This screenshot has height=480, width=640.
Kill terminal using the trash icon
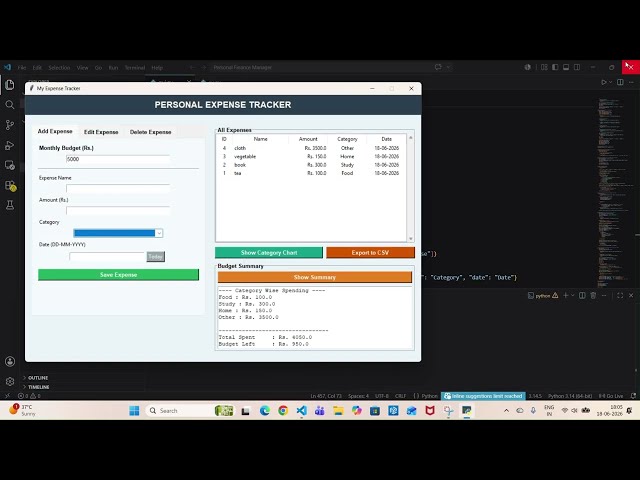pos(593,295)
